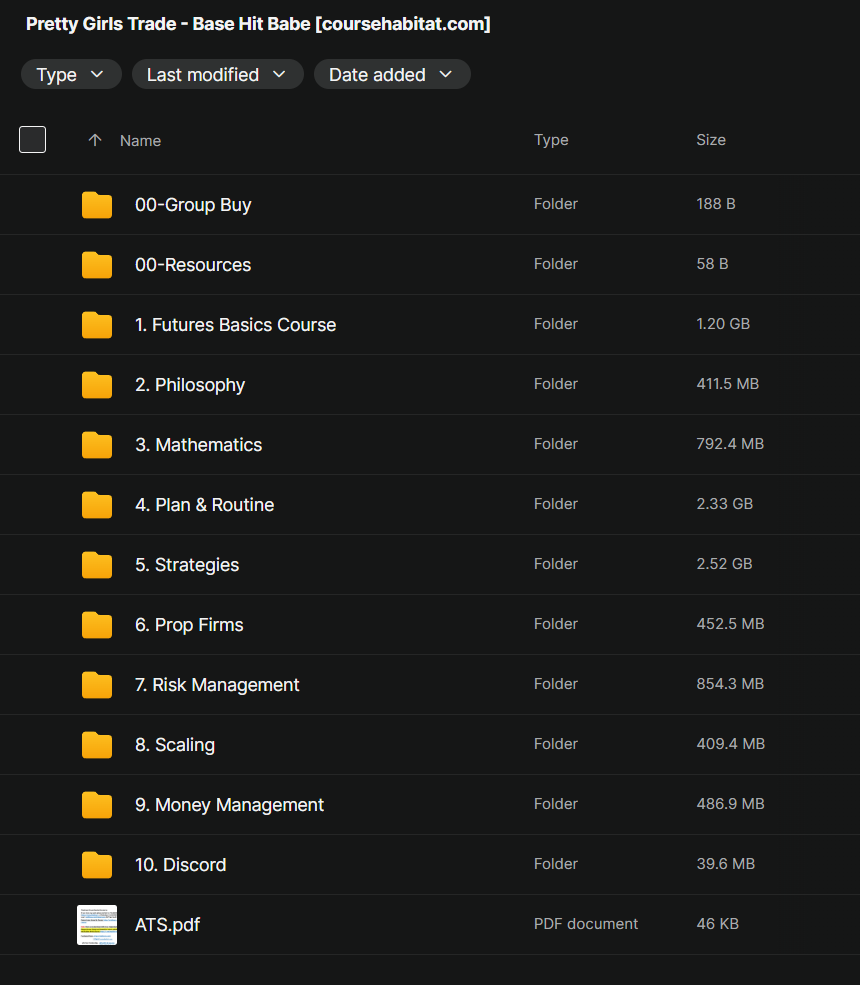Click the Discord folder icon
This screenshot has width=860, height=985.
click(x=97, y=865)
